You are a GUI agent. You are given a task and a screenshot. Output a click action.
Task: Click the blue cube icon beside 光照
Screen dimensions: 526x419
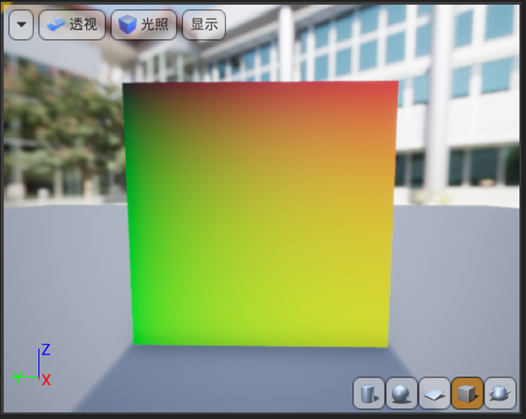click(x=127, y=24)
